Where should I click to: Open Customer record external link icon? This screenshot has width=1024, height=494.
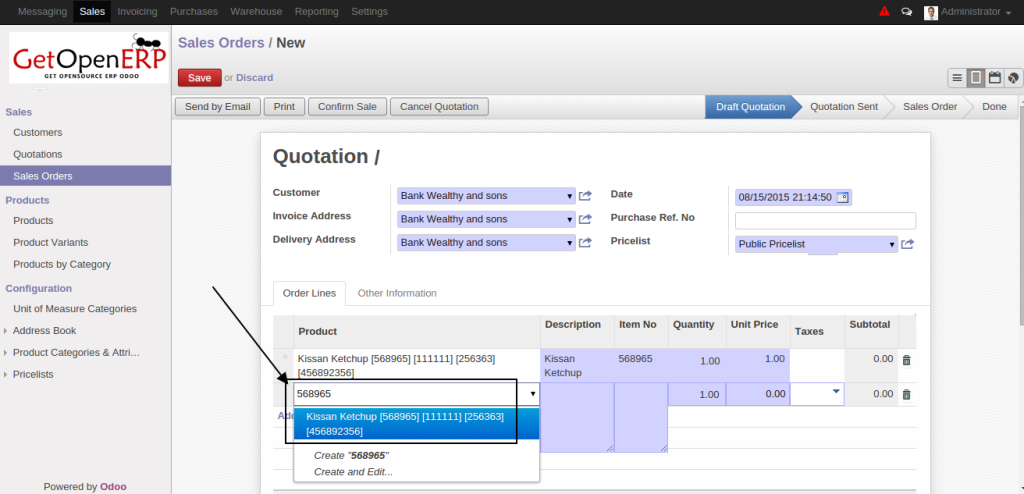click(x=586, y=196)
